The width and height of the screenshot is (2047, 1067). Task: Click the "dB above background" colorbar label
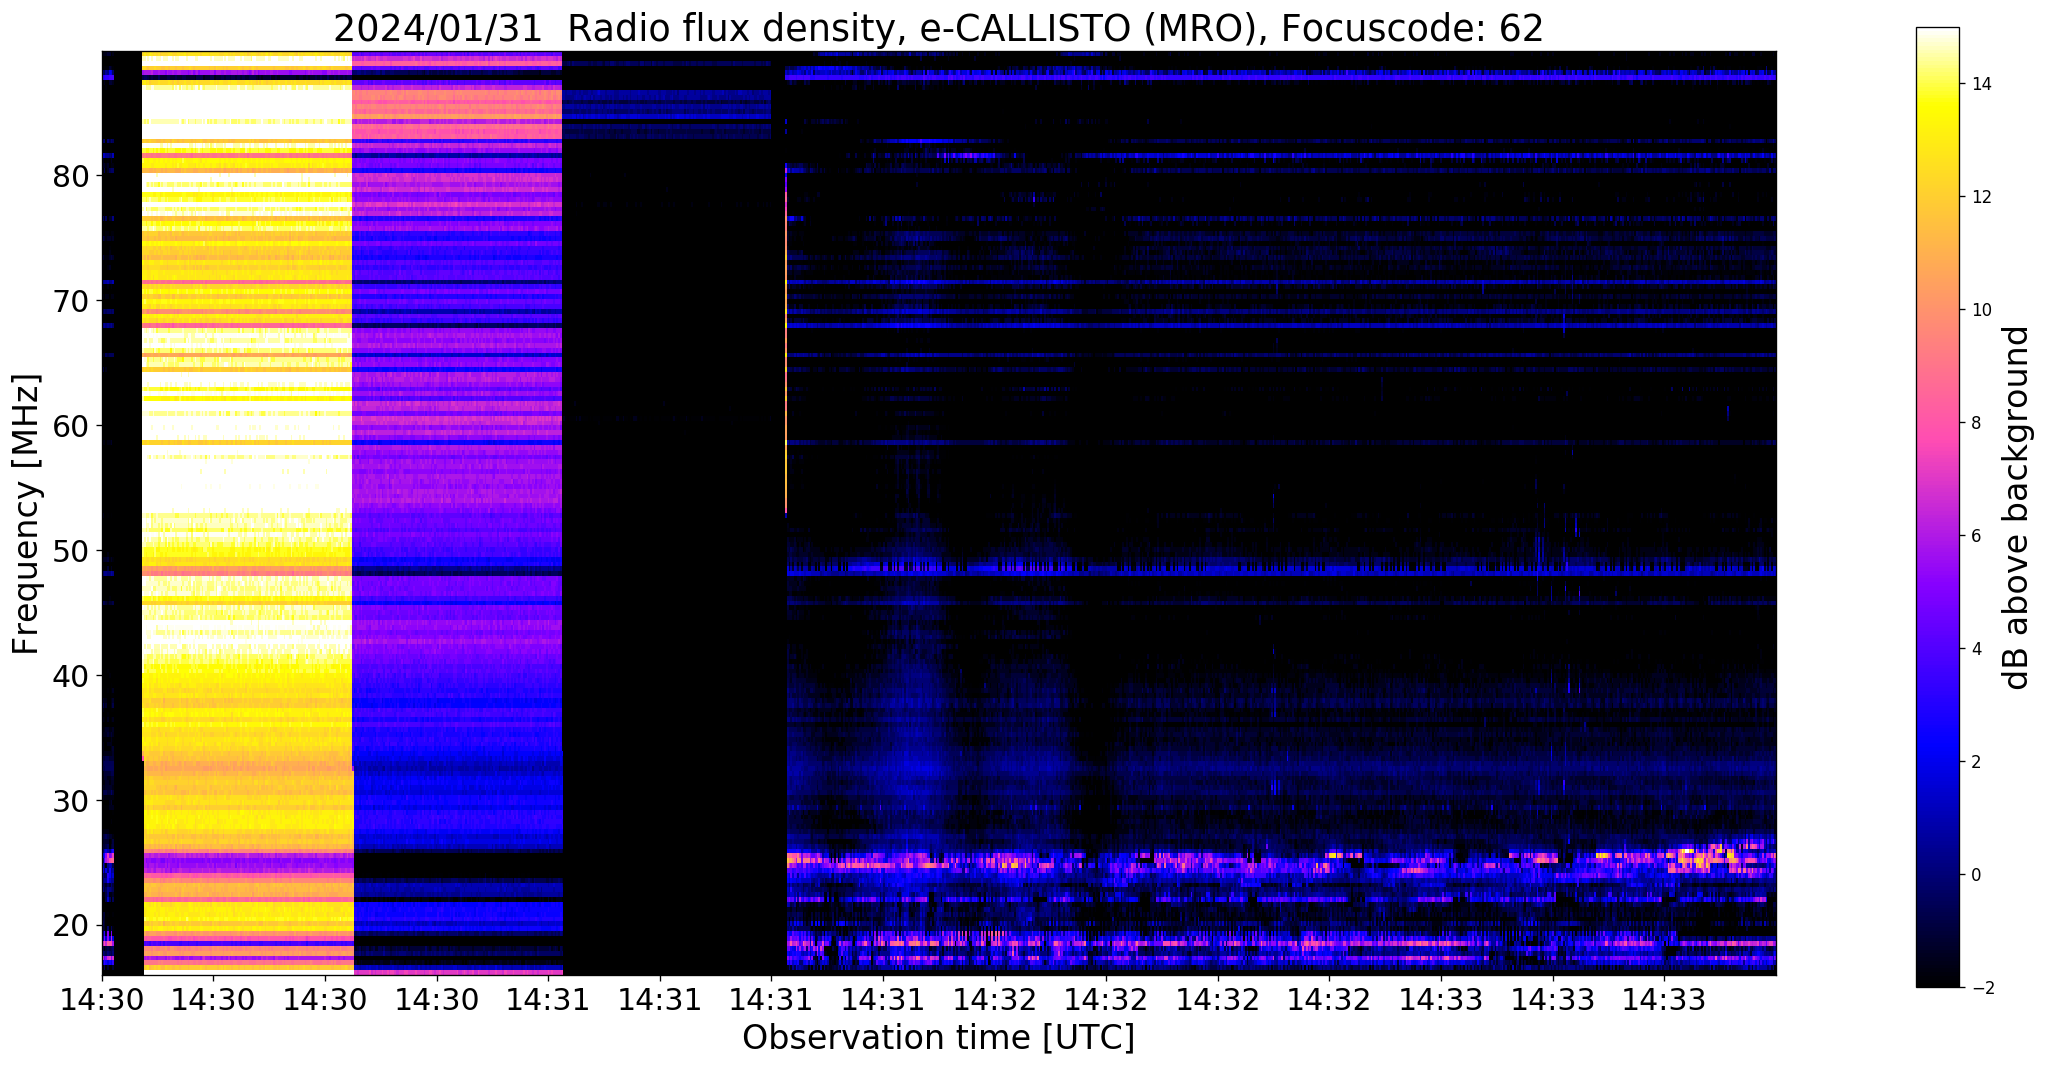click(2016, 507)
